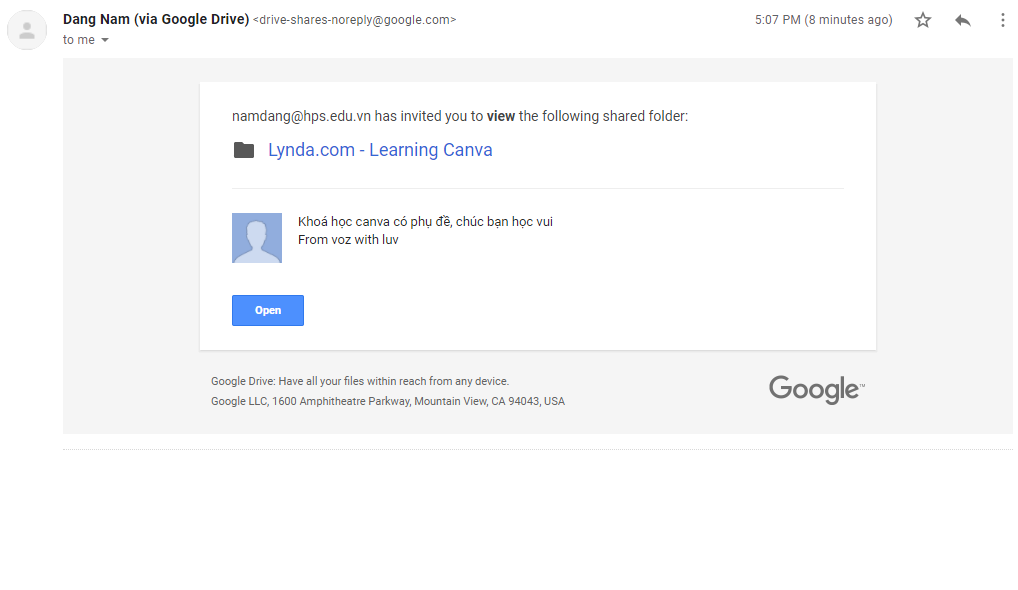
Task: Click the 'Google Drive: Have all your files' text
Action: pos(360,381)
